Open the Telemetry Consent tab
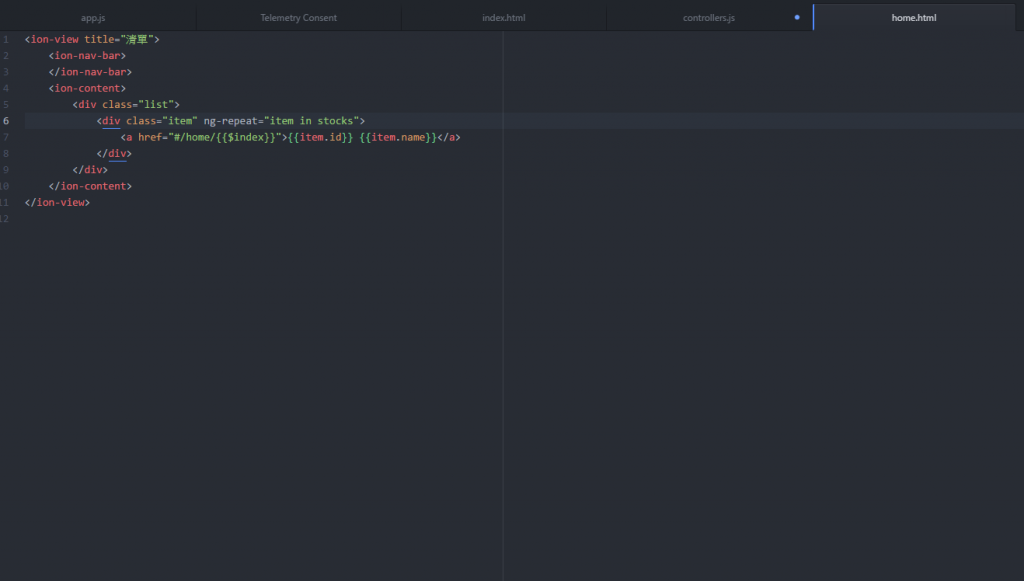Viewport: 1024px width, 581px height. pos(298,18)
